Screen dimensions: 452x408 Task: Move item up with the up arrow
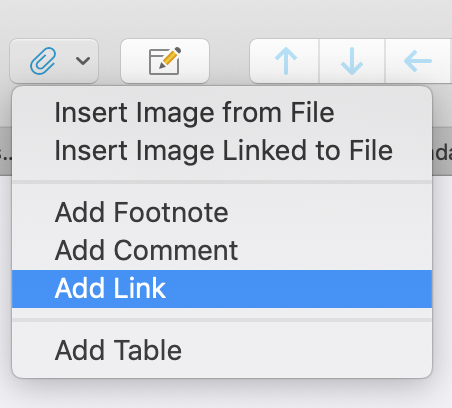click(x=286, y=61)
